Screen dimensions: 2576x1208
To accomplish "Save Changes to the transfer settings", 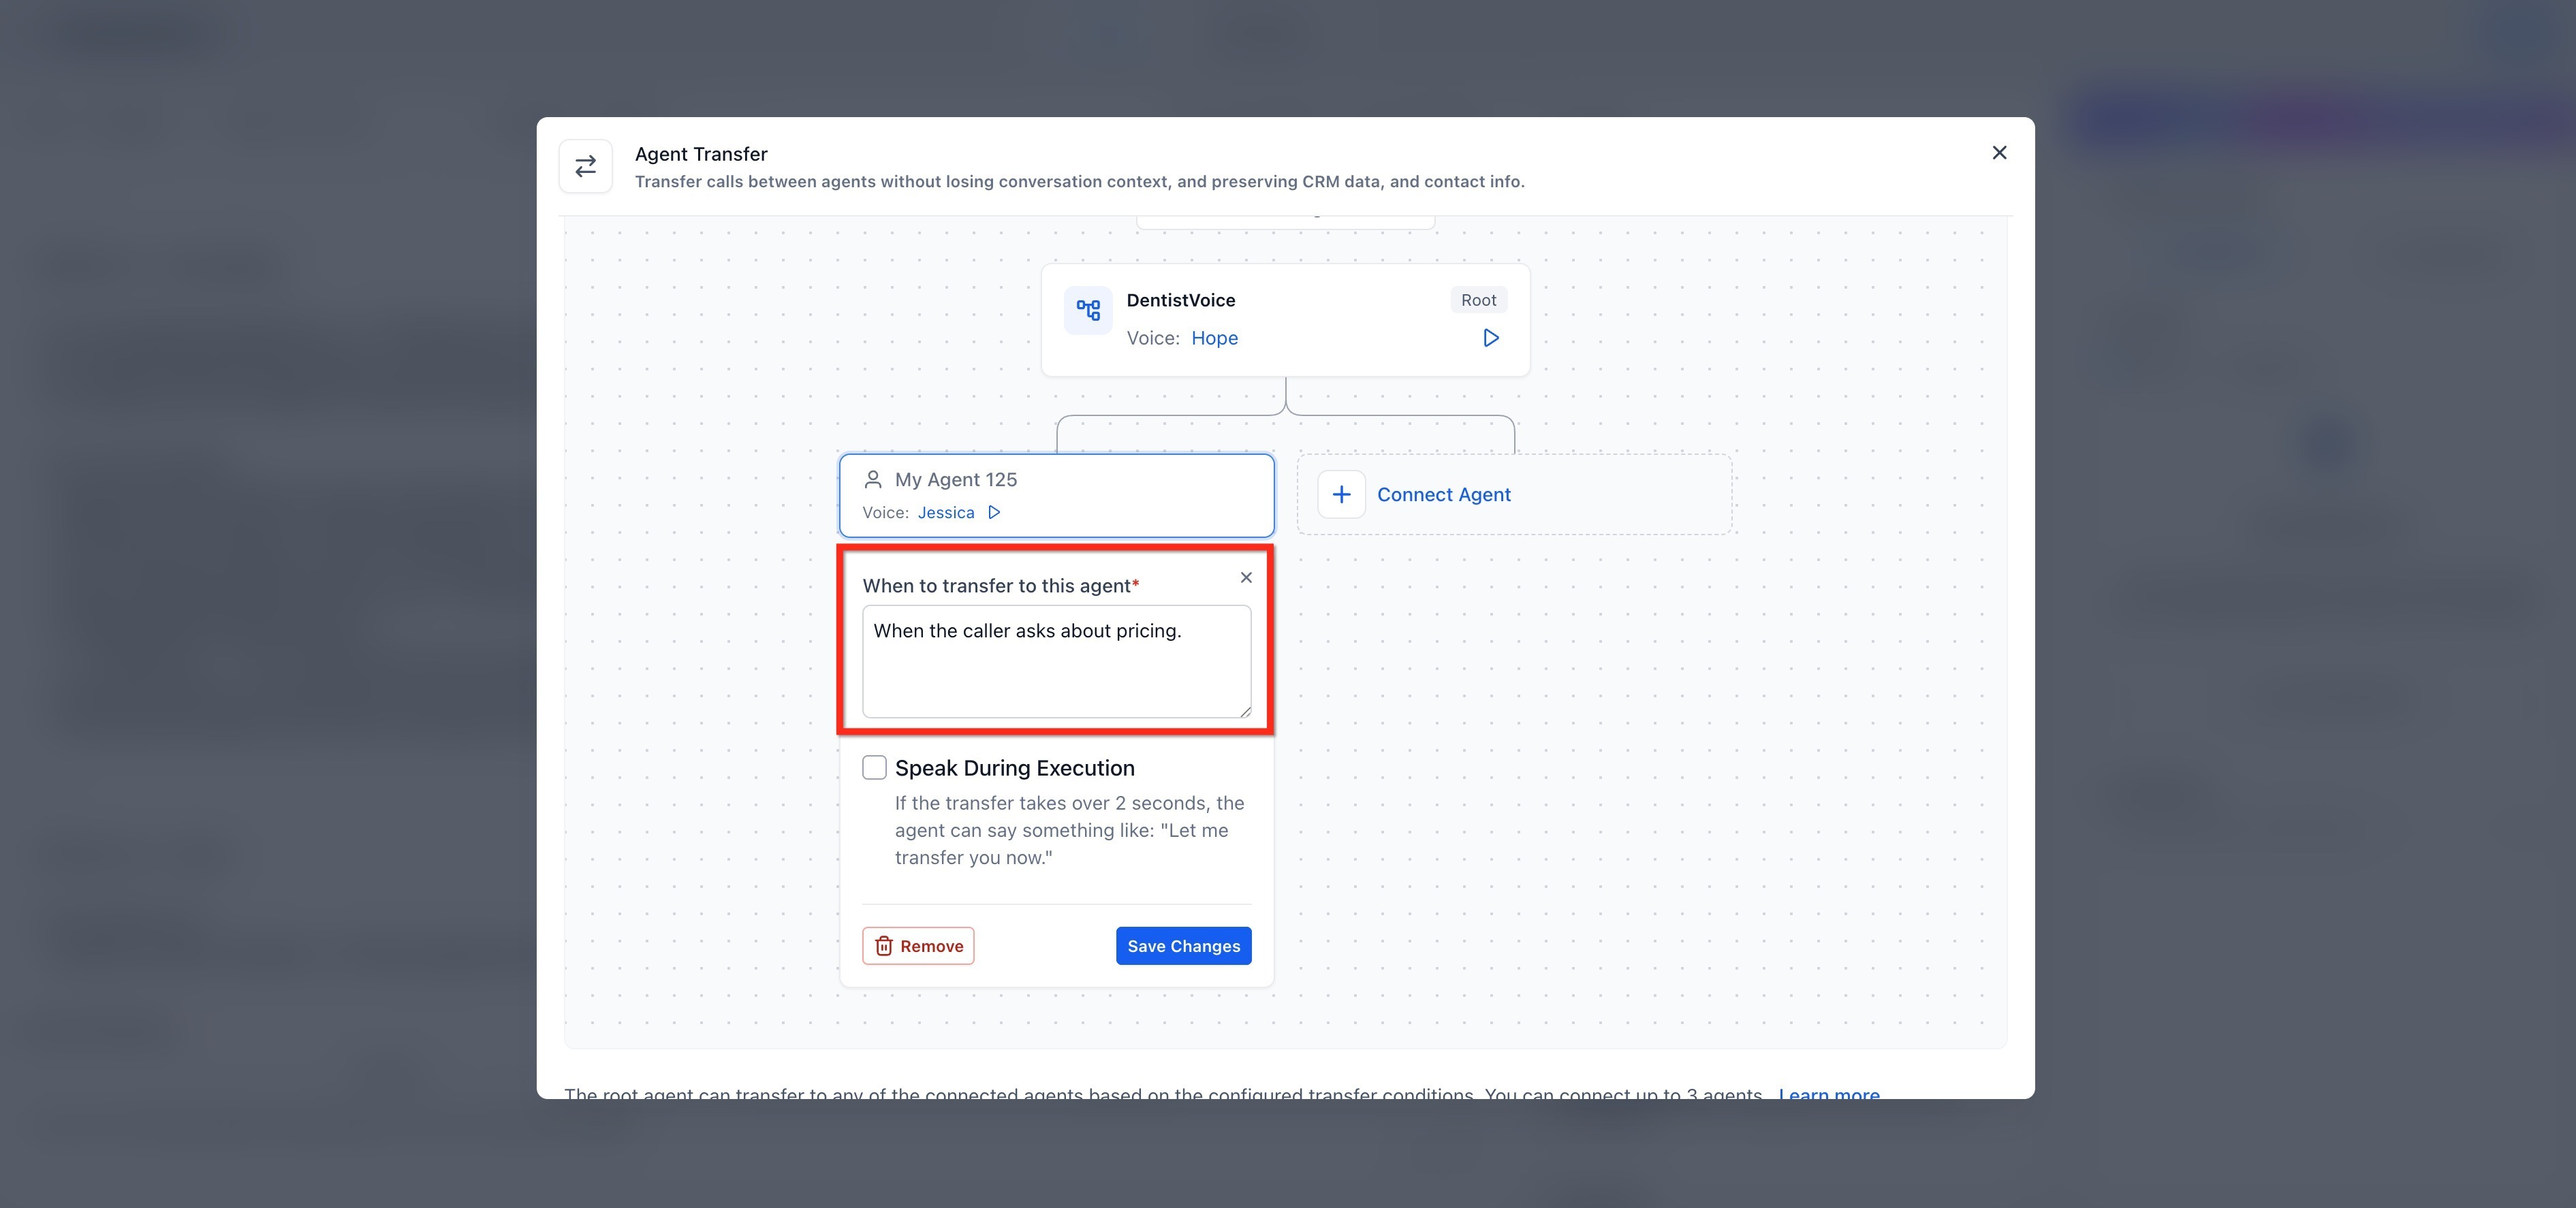I will 1183,946.
